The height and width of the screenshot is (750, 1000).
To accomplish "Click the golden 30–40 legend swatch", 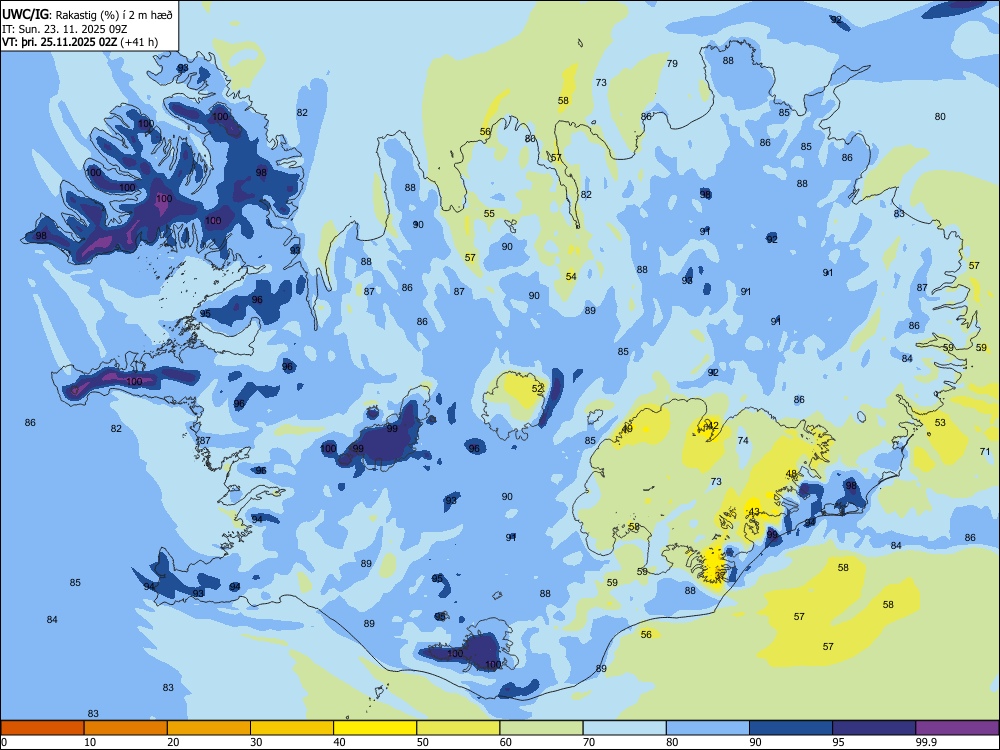I will tap(292, 728).
